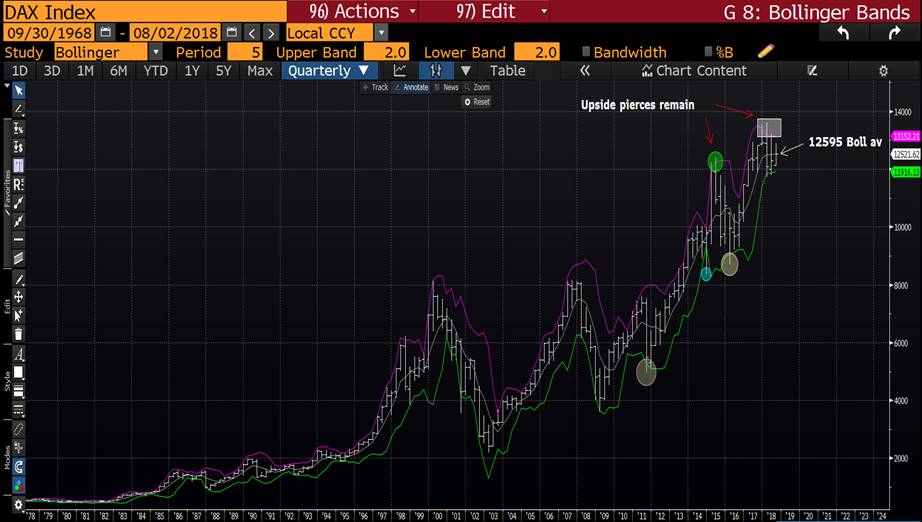The width and height of the screenshot is (922, 522).
Task: Toggle the snap crosshair mode icon
Action: tap(19, 448)
